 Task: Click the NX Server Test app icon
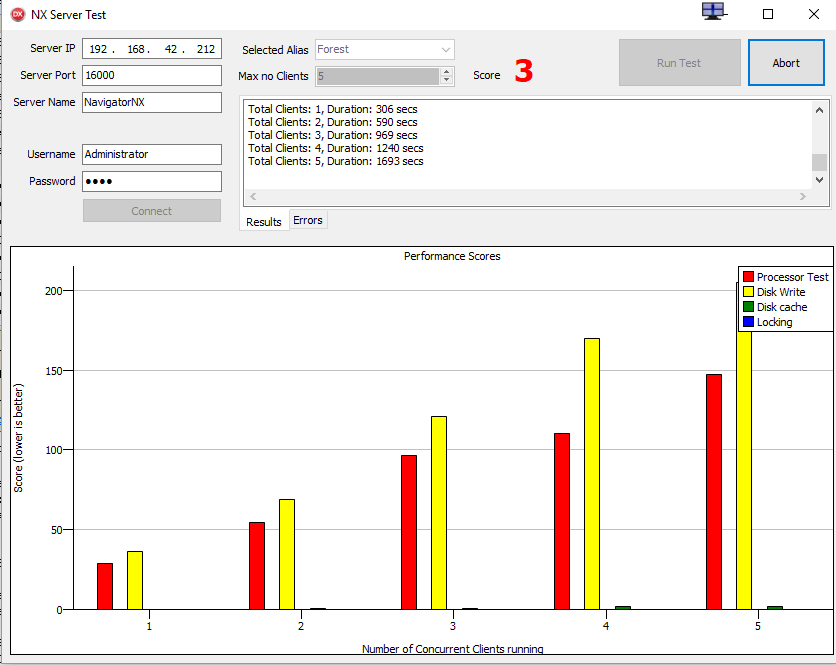pos(18,14)
